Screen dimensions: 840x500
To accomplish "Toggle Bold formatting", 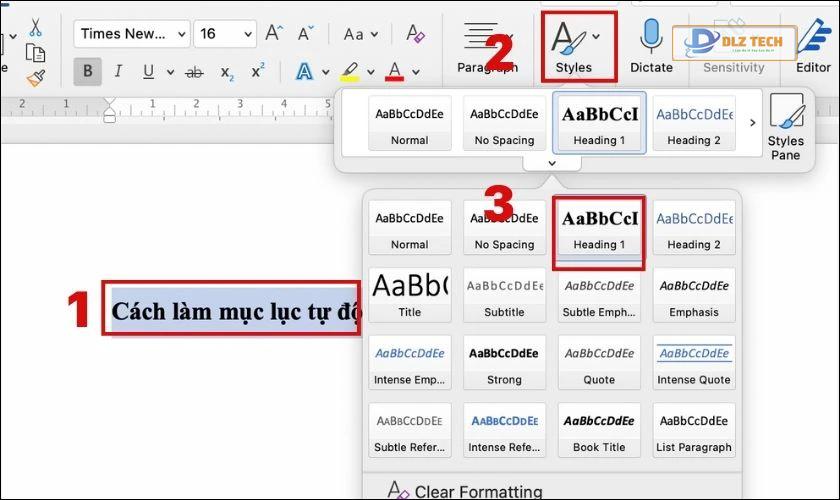I will tap(87, 71).
